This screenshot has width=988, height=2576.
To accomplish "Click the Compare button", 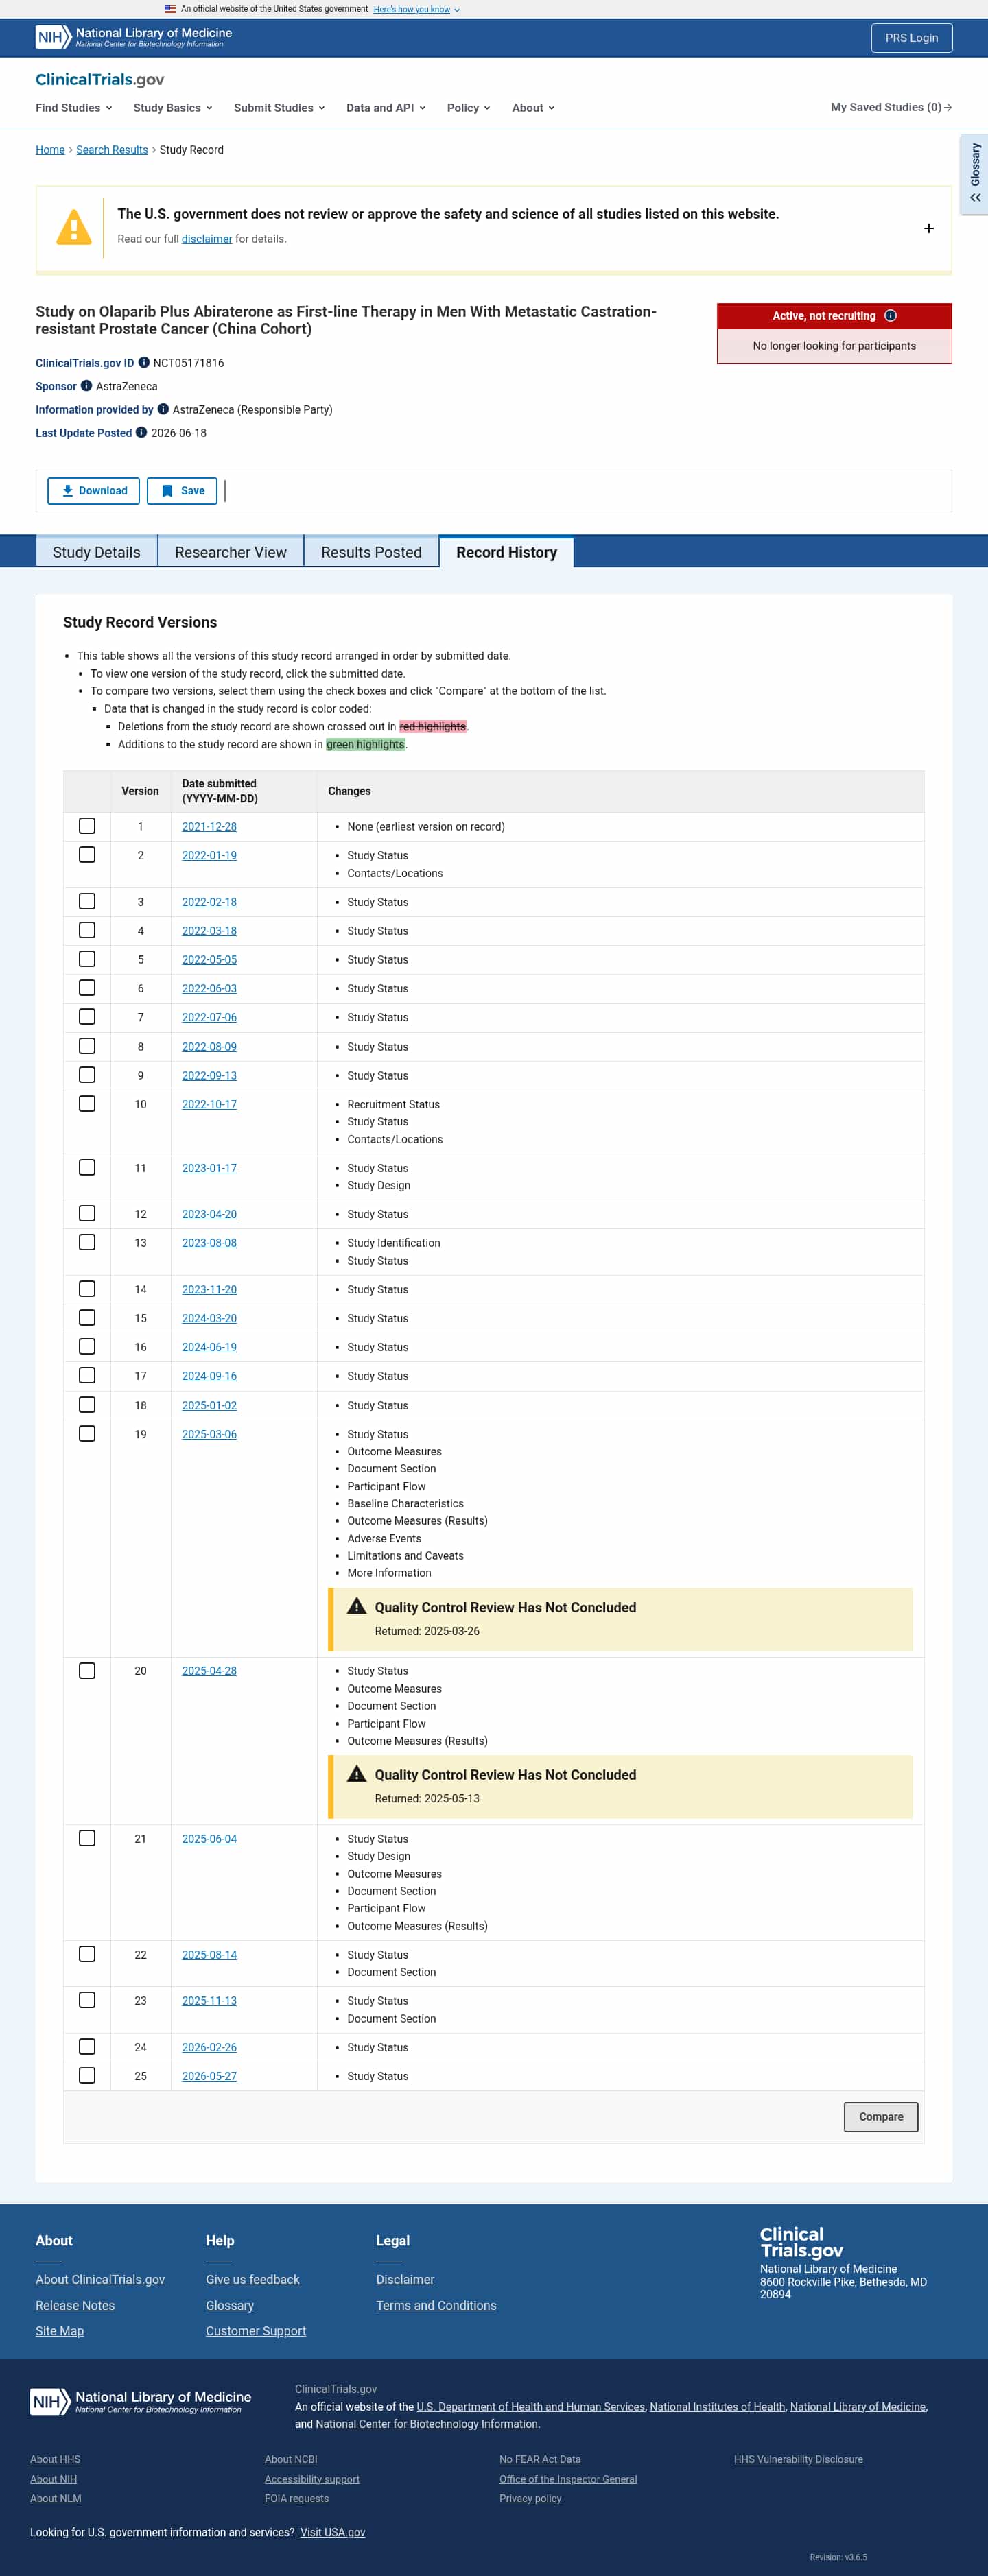I will [881, 2117].
